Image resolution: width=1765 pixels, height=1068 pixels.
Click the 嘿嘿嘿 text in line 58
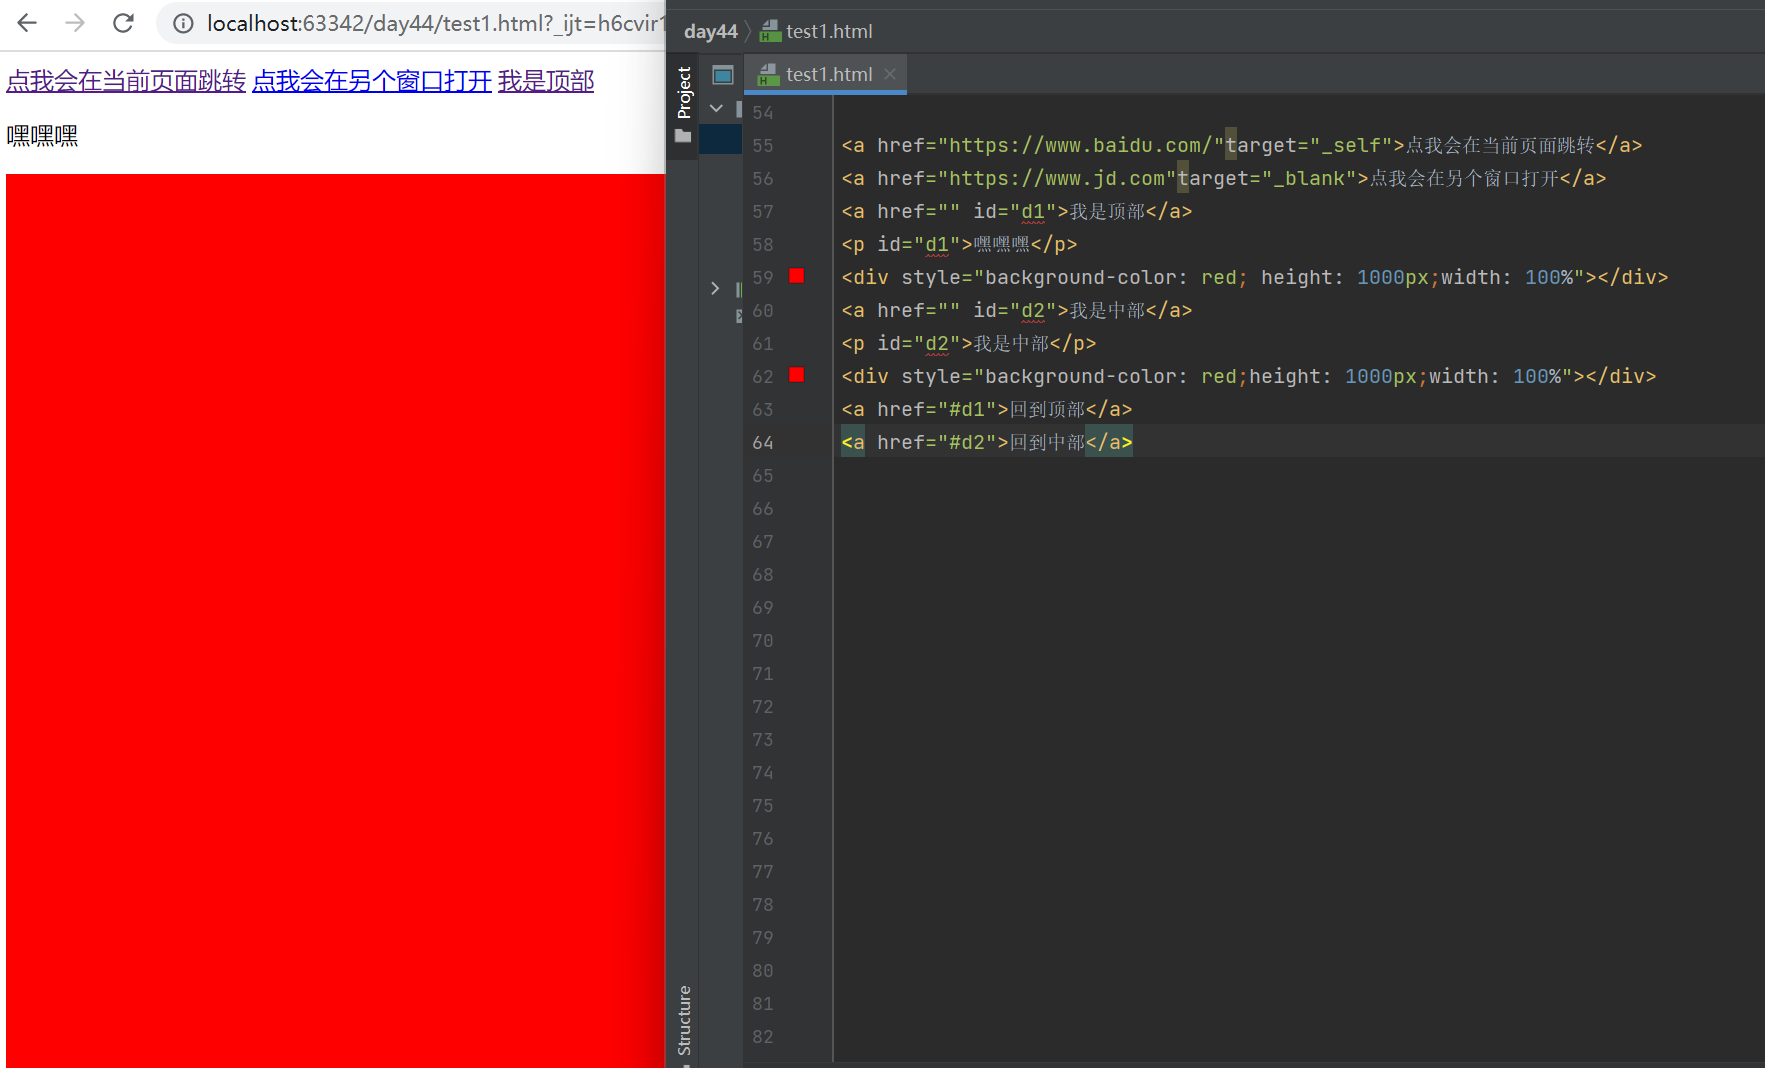click(x=1001, y=244)
